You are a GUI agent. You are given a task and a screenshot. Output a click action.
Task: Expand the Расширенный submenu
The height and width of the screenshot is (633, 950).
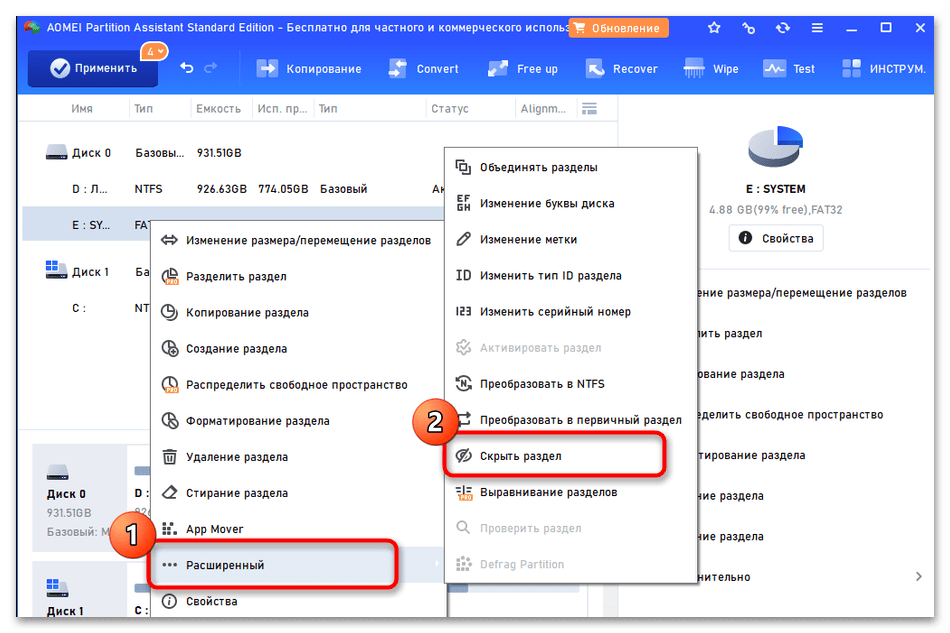pyautogui.click(x=298, y=565)
